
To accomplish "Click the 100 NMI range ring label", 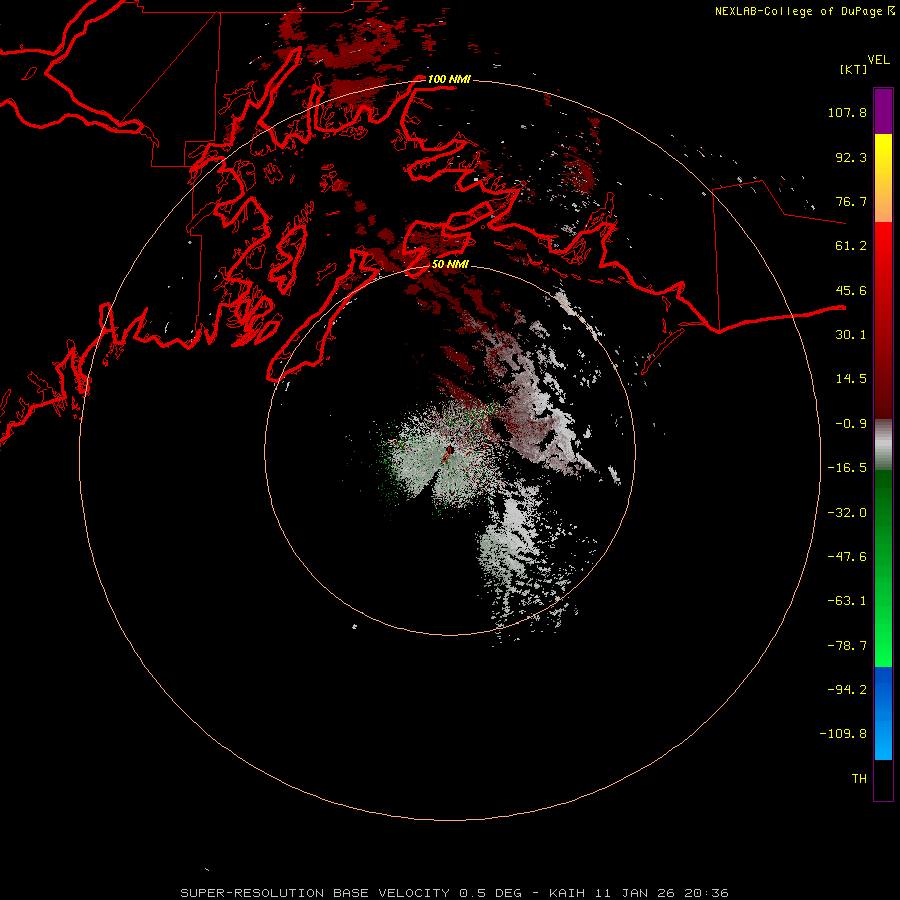I will tap(449, 79).
